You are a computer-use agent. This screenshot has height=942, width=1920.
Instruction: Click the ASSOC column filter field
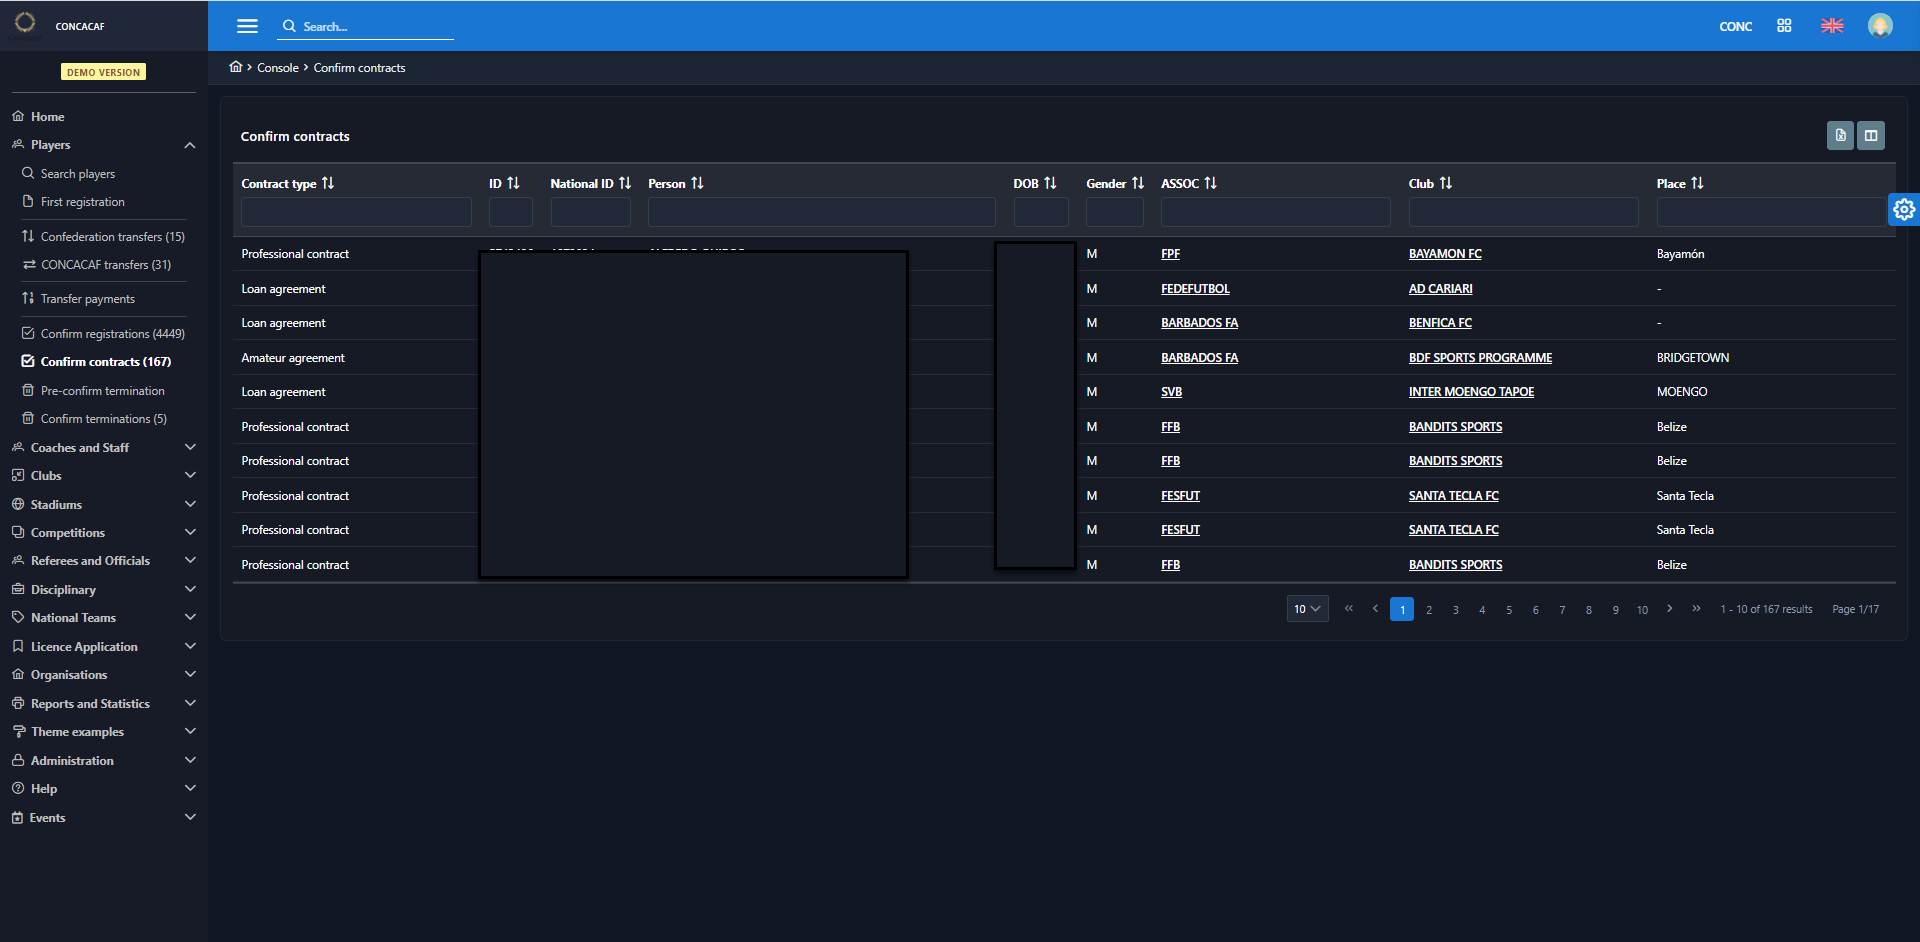pos(1275,212)
